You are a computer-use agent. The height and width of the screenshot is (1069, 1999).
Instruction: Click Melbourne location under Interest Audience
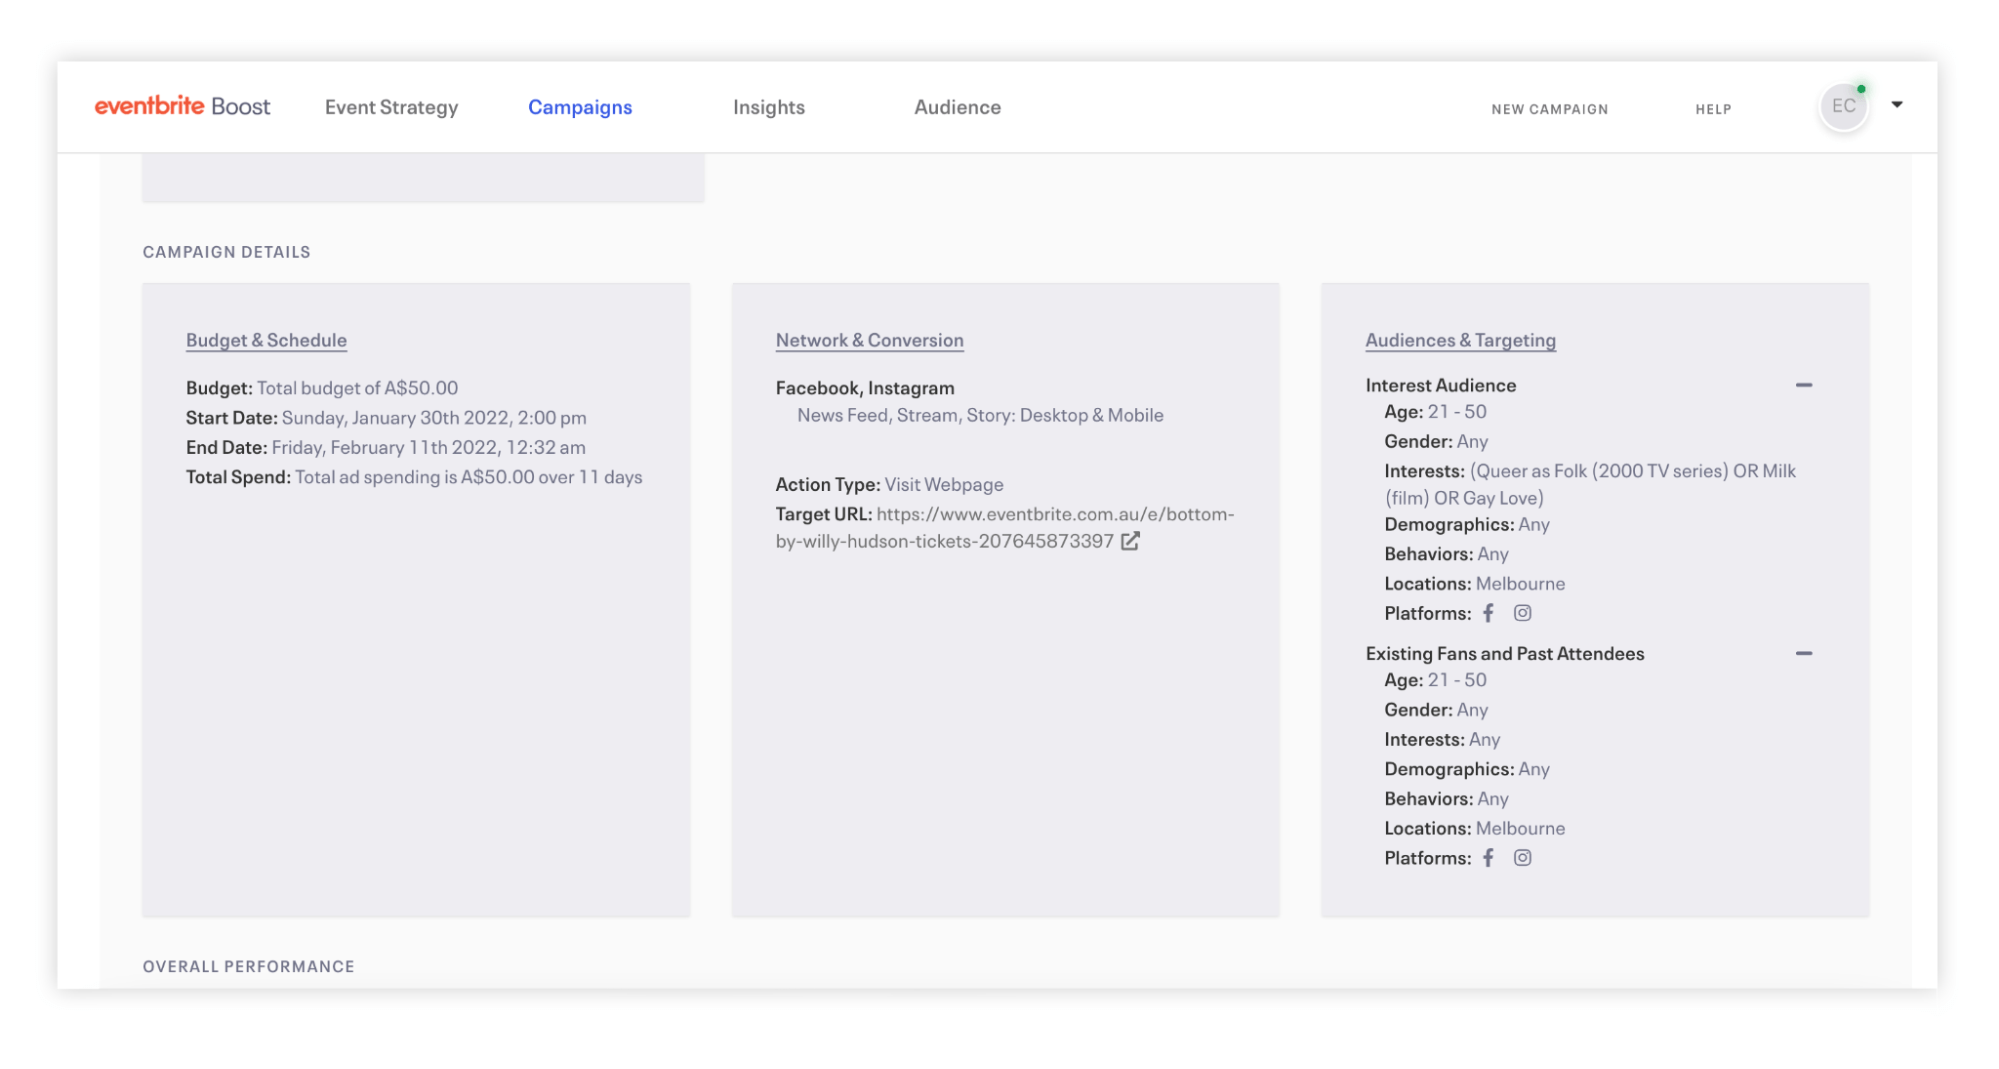[1520, 583]
